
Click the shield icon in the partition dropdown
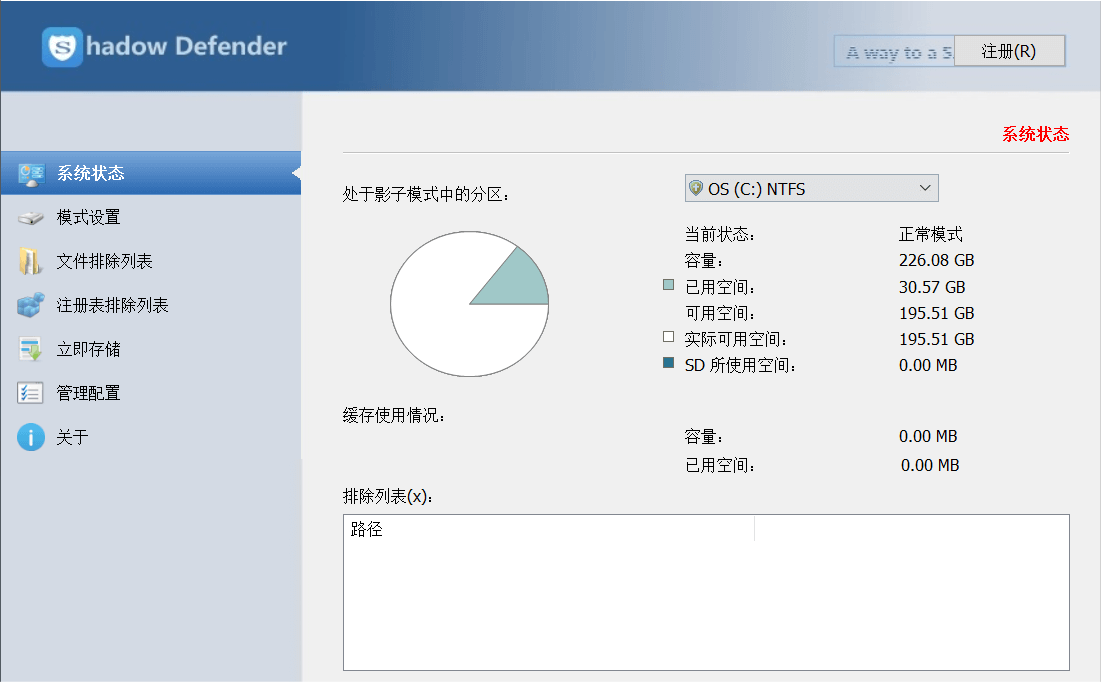(x=696, y=188)
